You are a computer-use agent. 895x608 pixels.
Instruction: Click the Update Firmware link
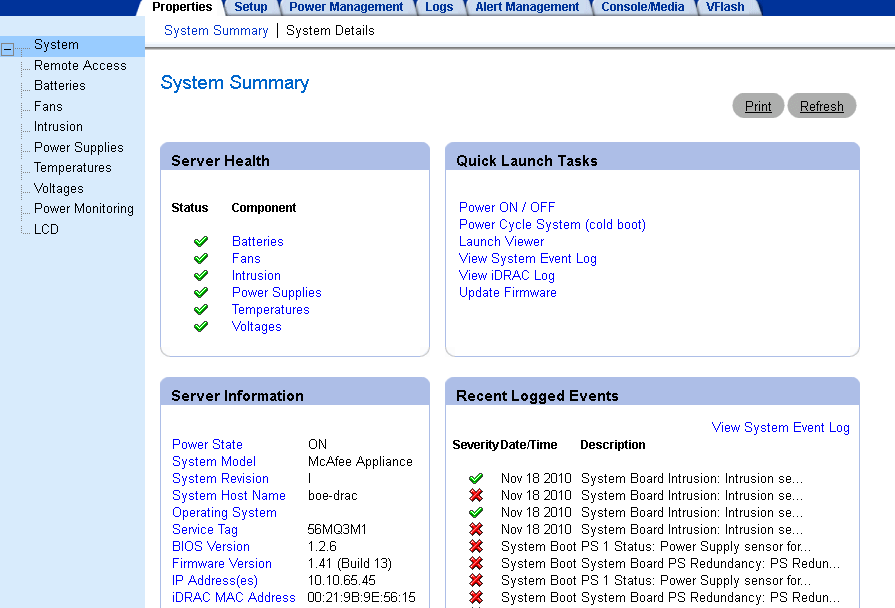(508, 292)
